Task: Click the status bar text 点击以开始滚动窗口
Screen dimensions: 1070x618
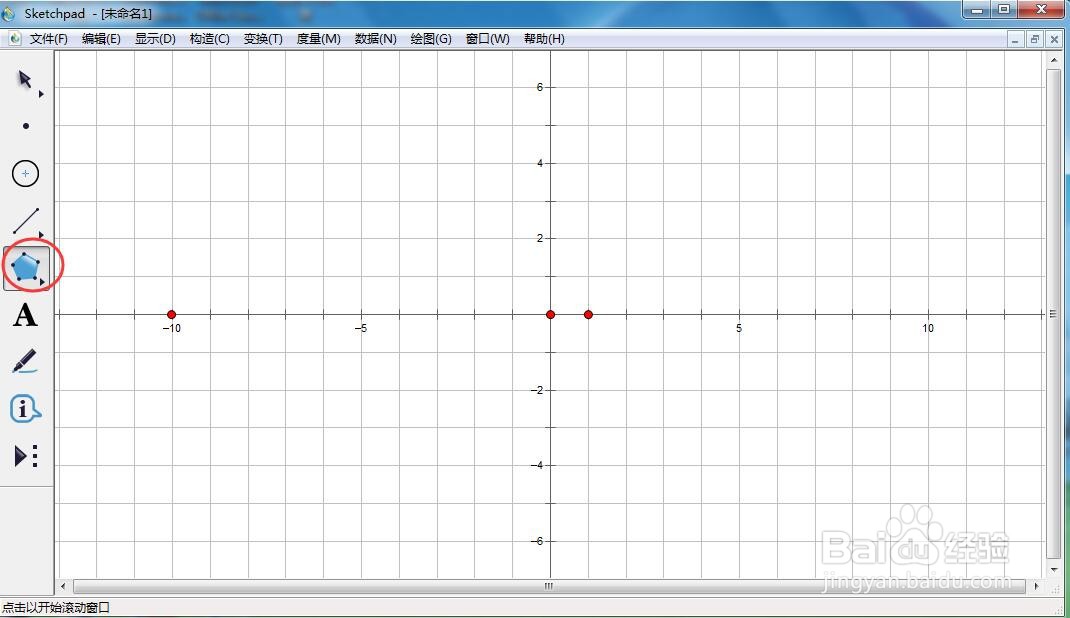Action: 56,607
